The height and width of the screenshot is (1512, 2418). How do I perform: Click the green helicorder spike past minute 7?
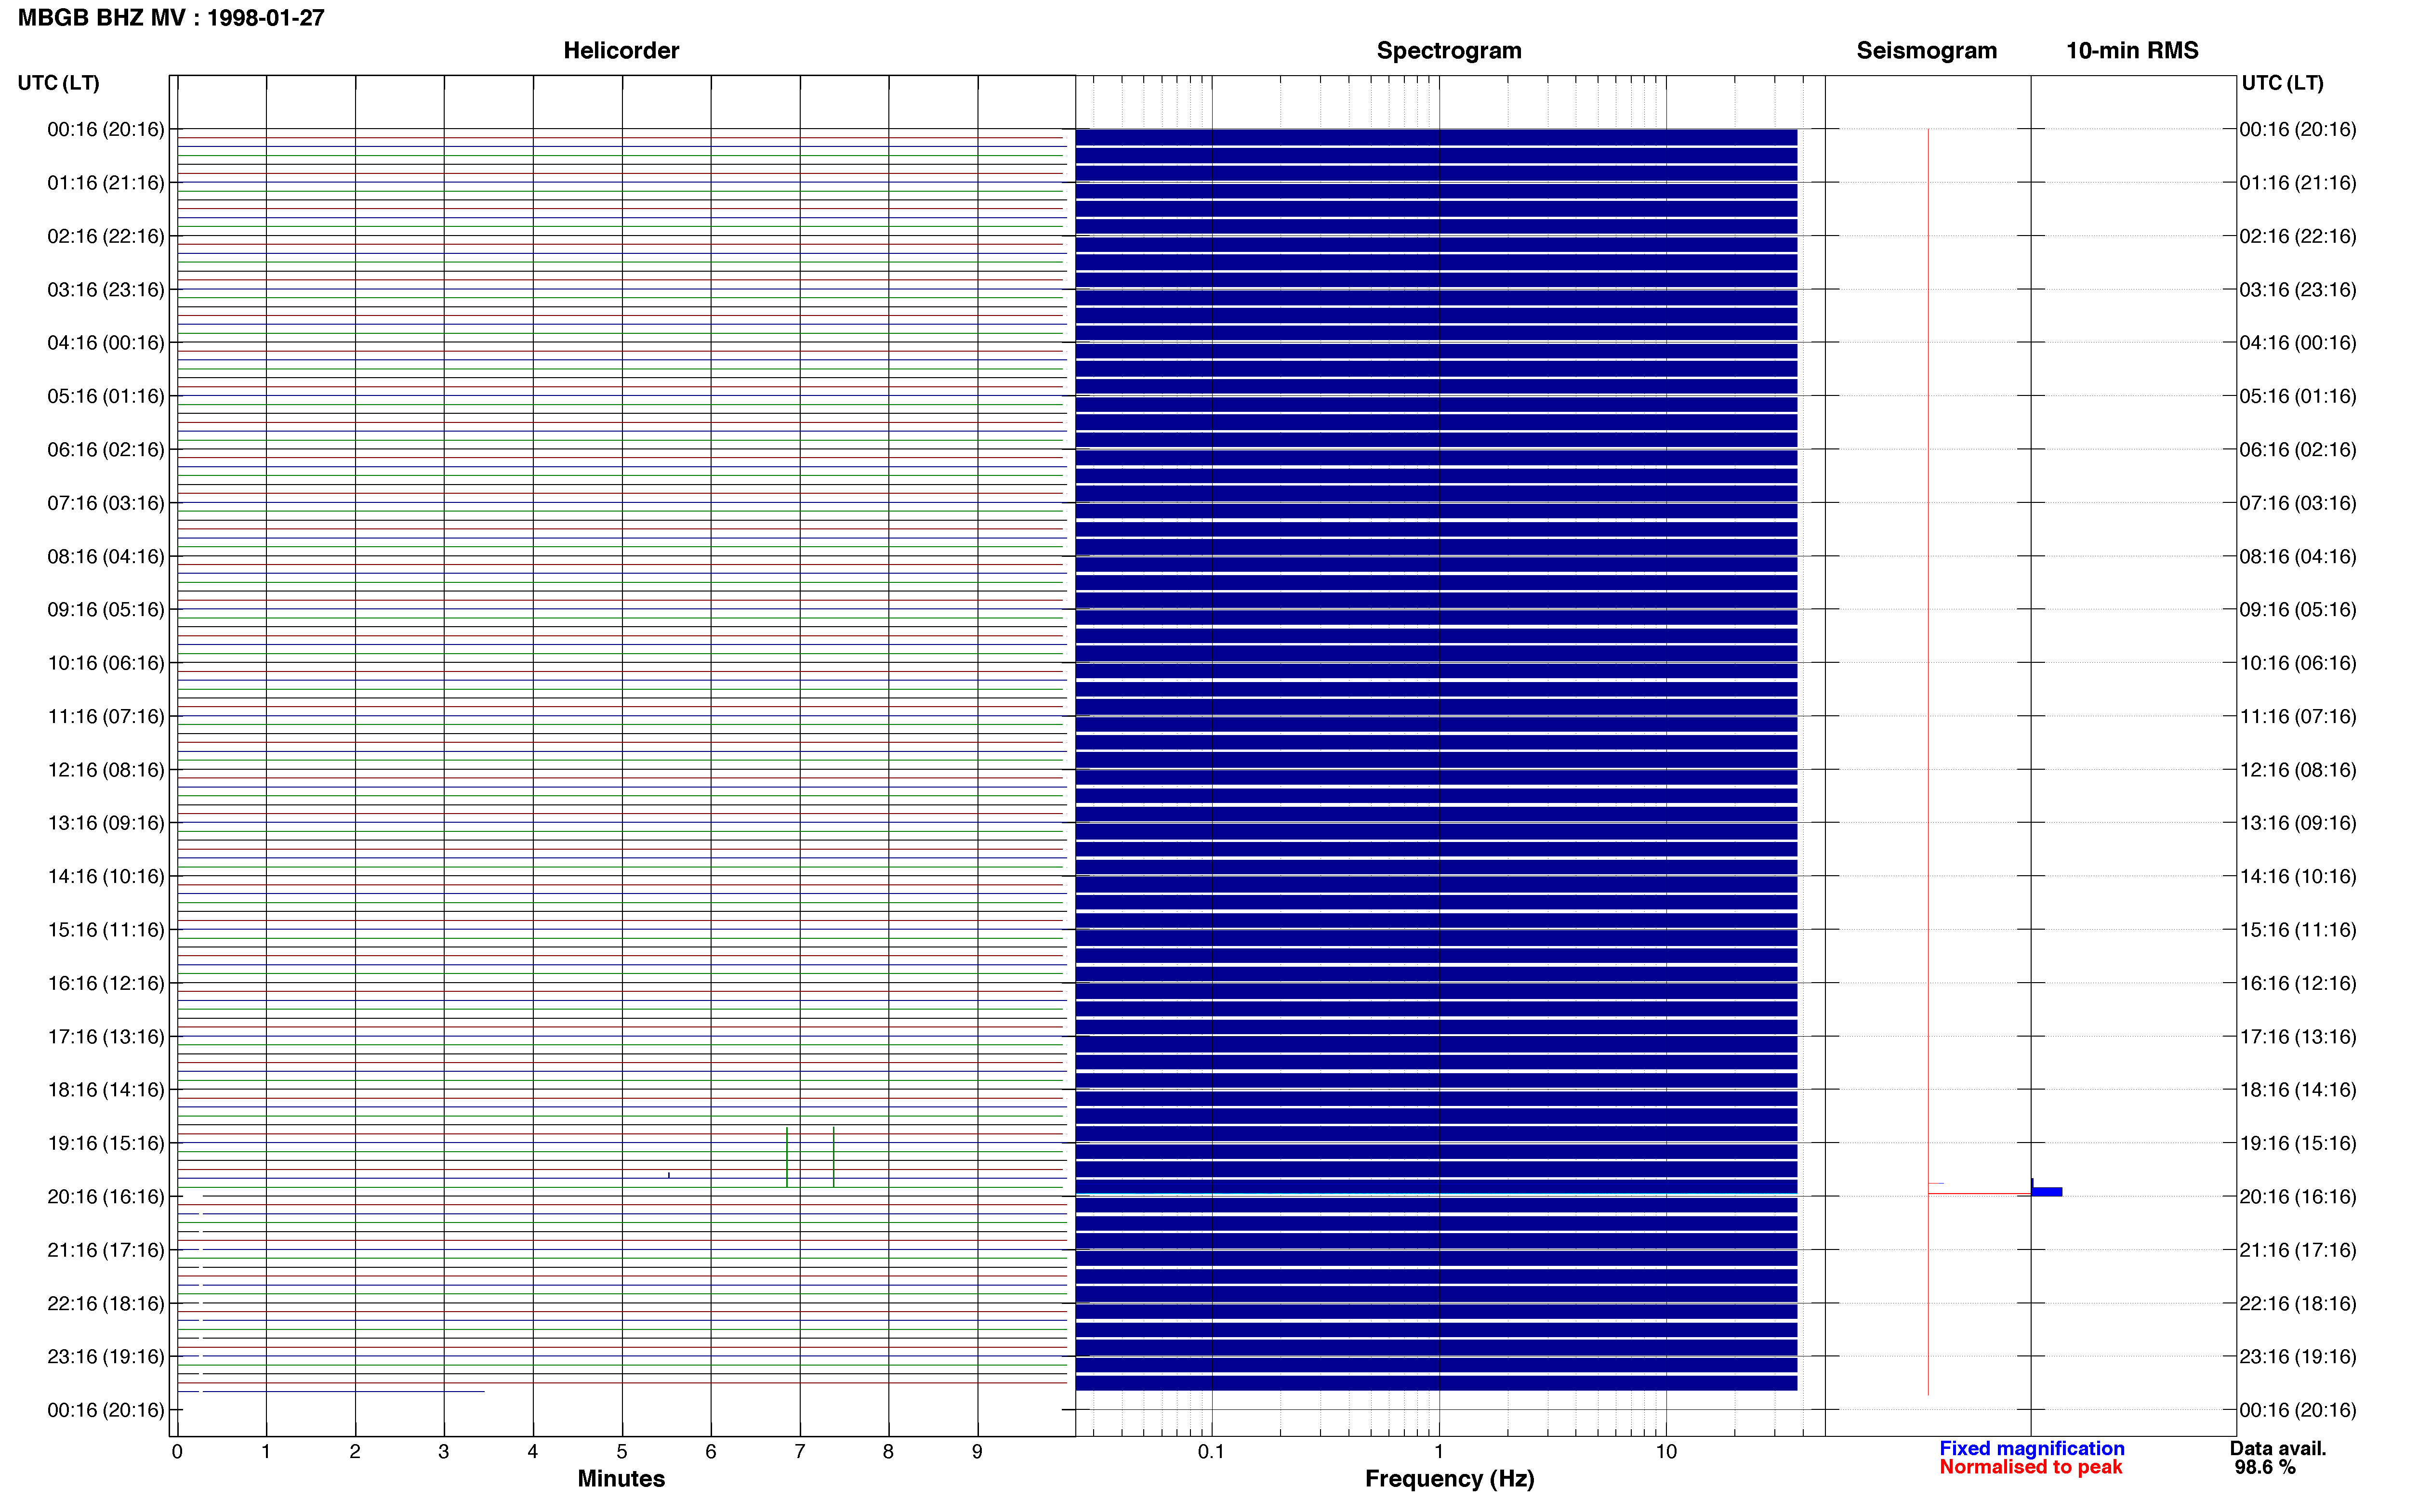pos(833,1157)
